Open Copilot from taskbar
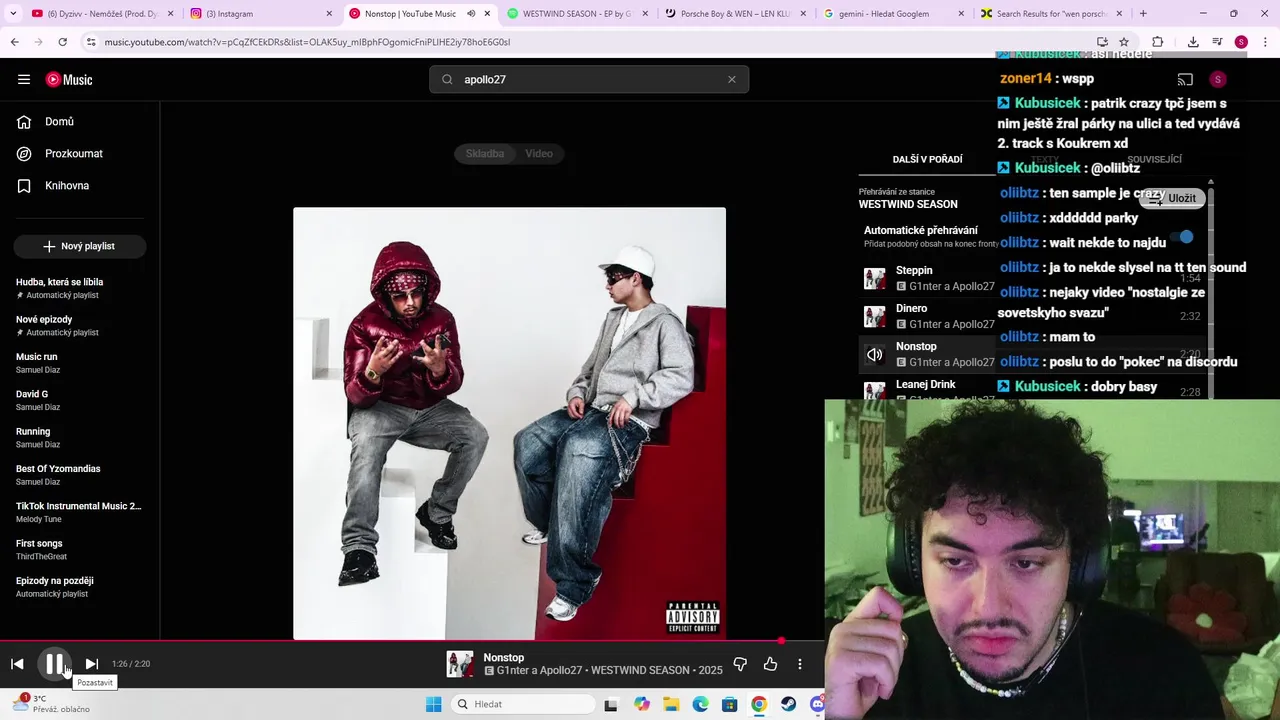Viewport: 1280px width, 720px height. 641,704
